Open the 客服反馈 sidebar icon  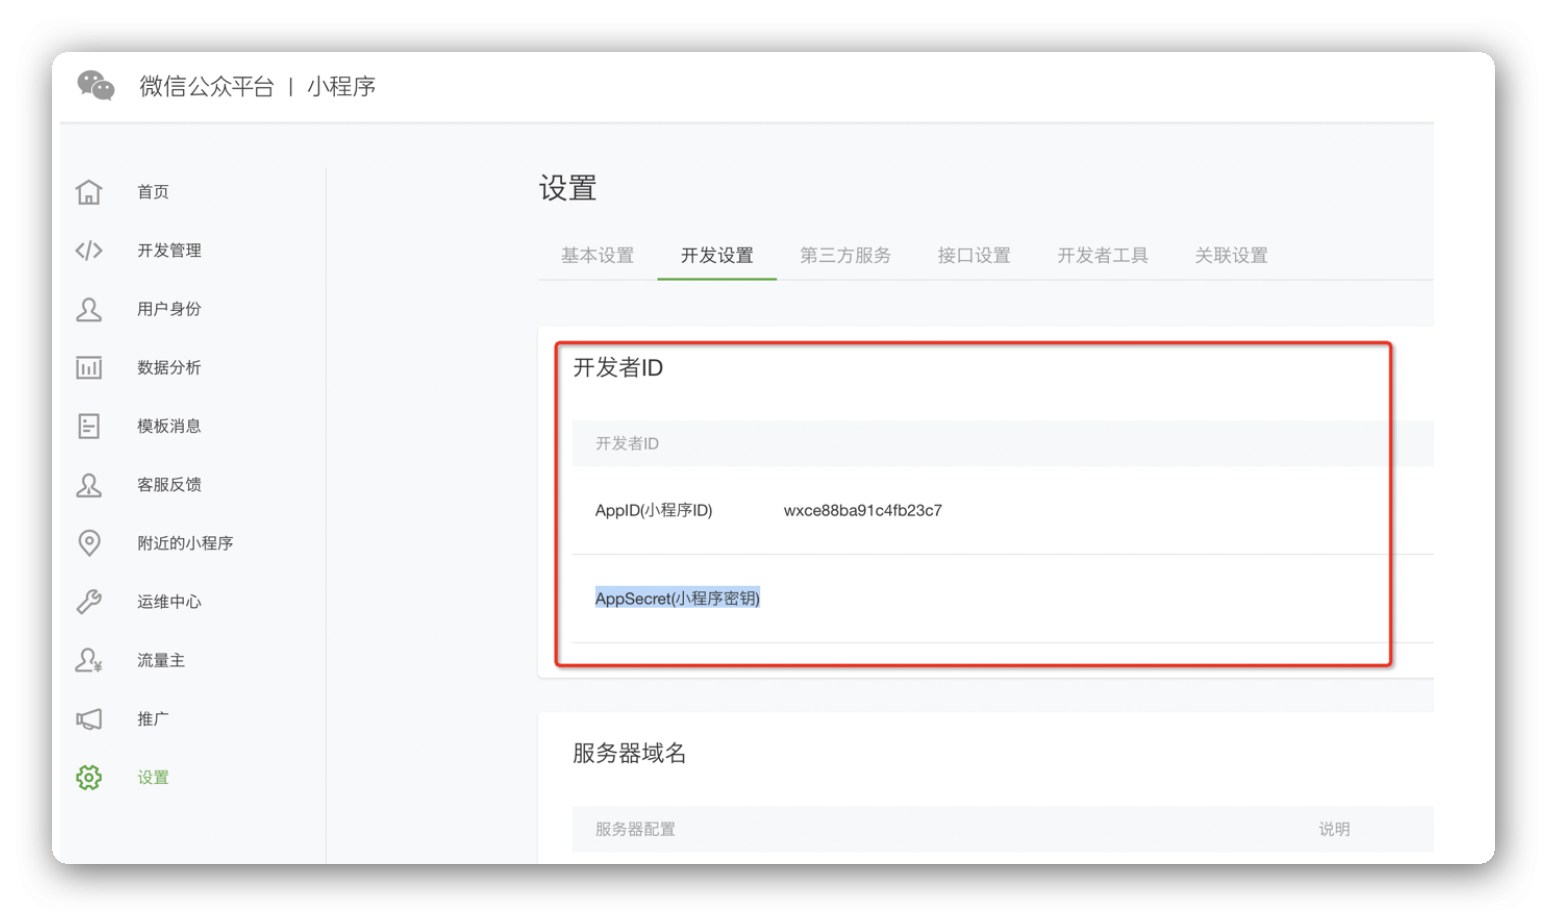pos(89,485)
